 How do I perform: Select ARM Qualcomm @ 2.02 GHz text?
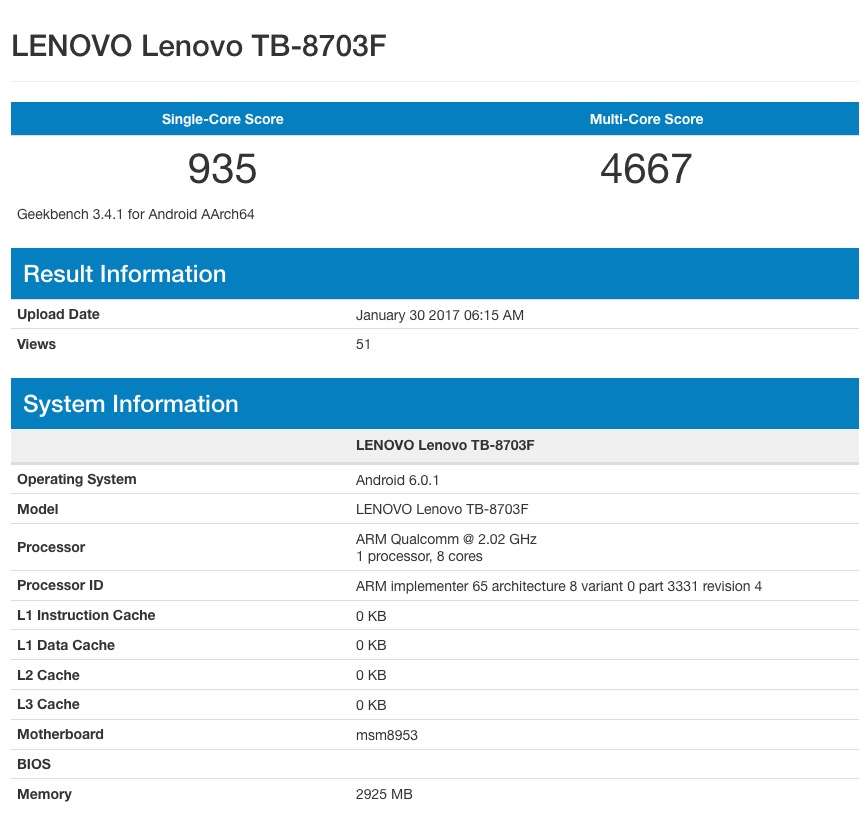[x=446, y=539]
